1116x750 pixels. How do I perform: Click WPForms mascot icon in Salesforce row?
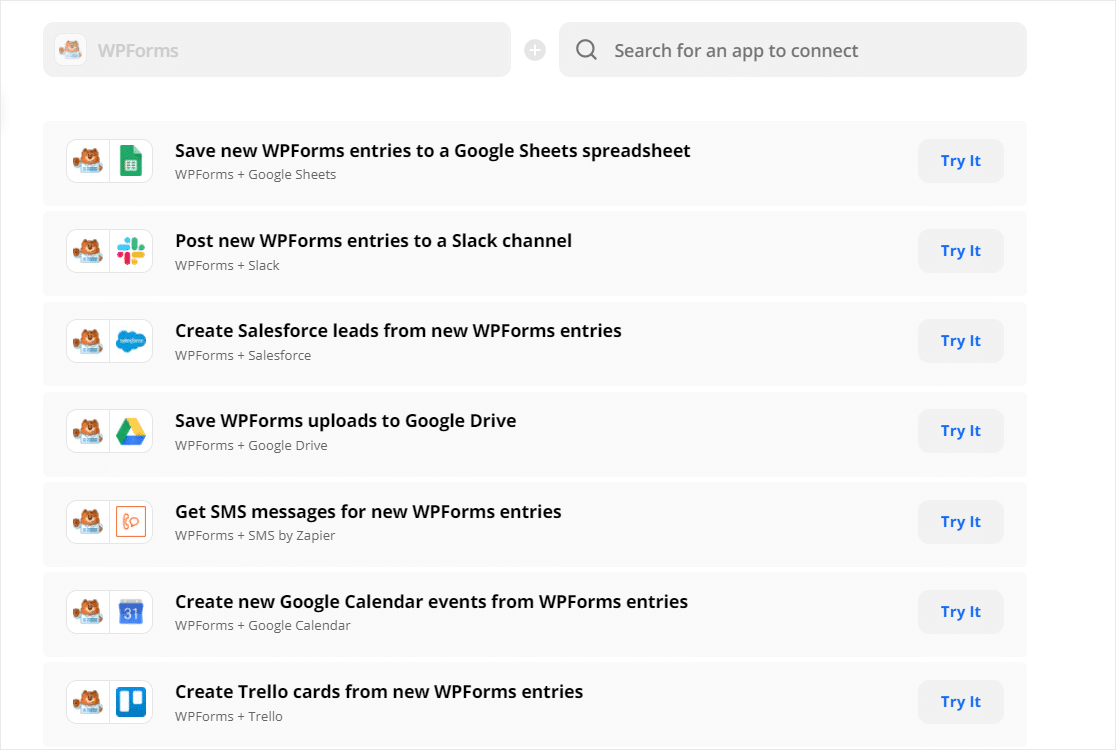[x=88, y=342]
